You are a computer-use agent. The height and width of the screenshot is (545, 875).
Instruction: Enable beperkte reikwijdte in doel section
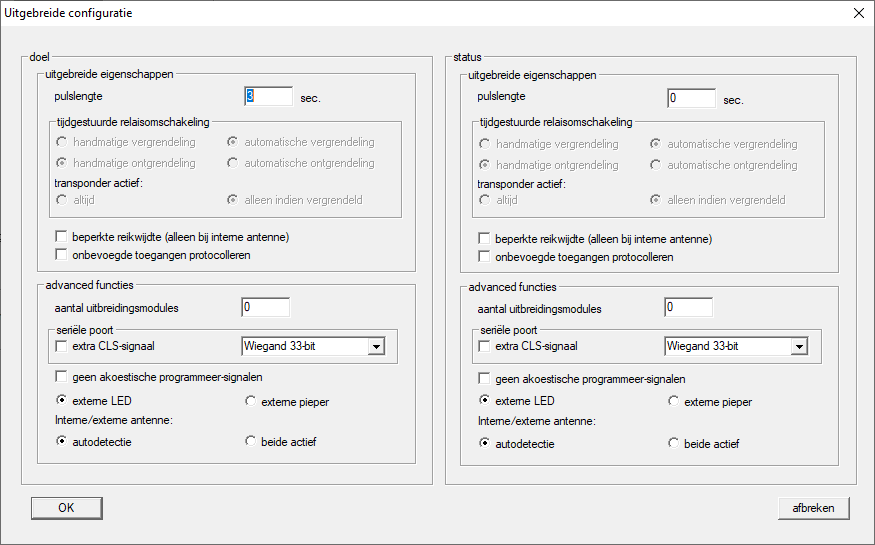click(63, 238)
